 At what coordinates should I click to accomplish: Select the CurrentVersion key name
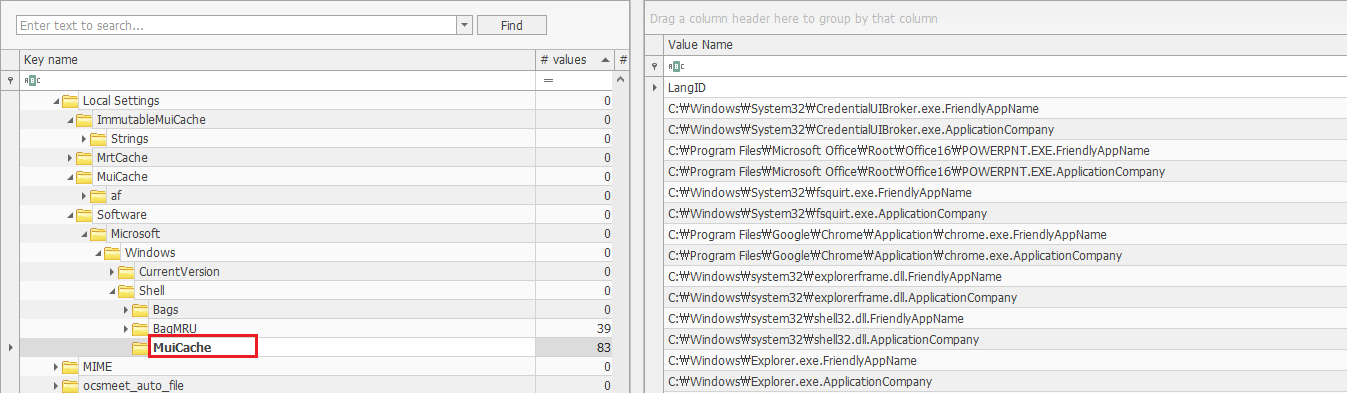[x=179, y=272]
